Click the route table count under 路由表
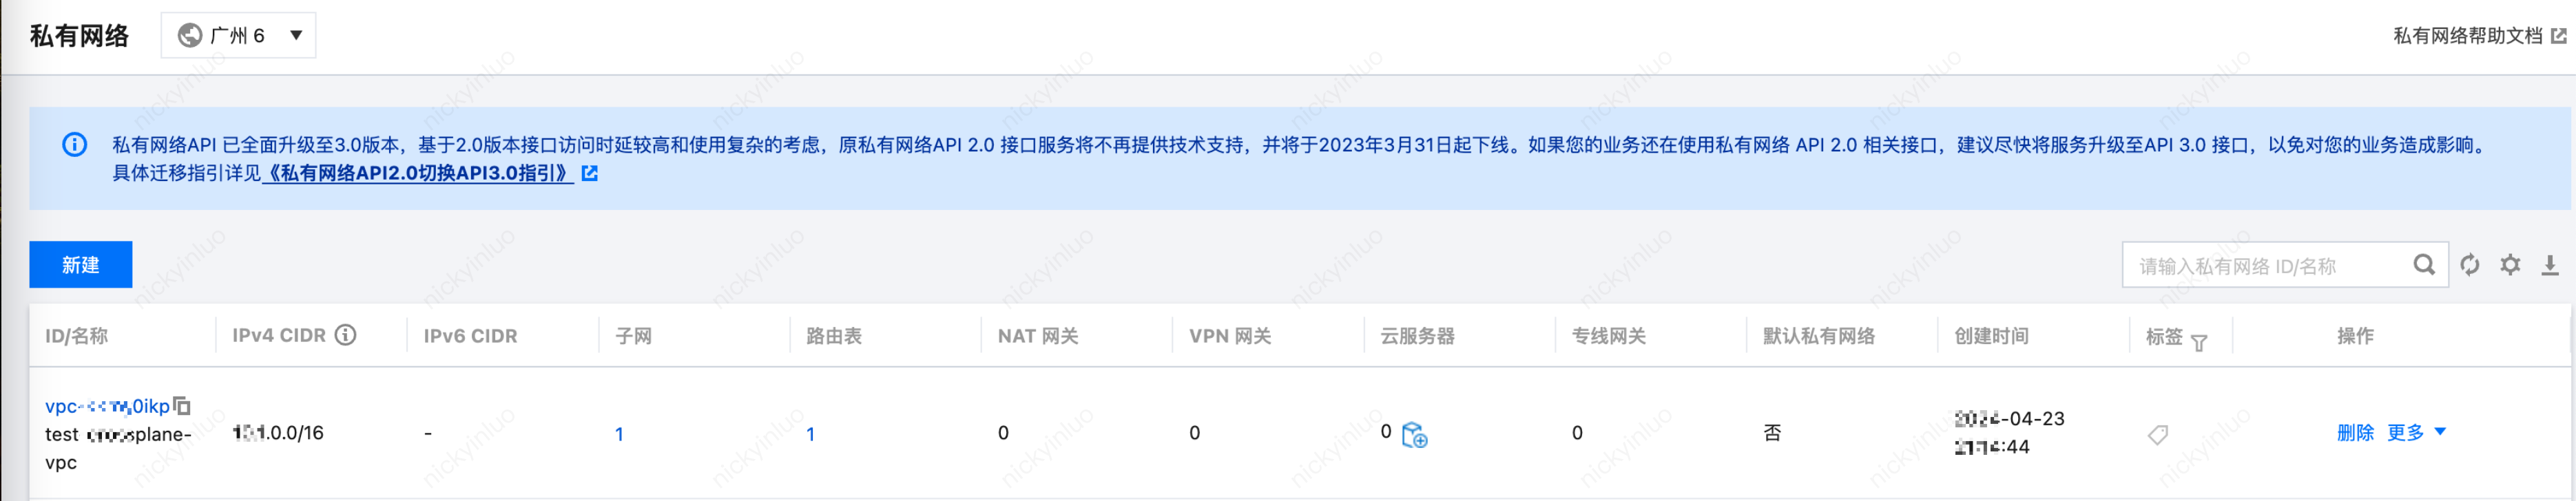This screenshot has width=2576, height=501. pos(810,434)
